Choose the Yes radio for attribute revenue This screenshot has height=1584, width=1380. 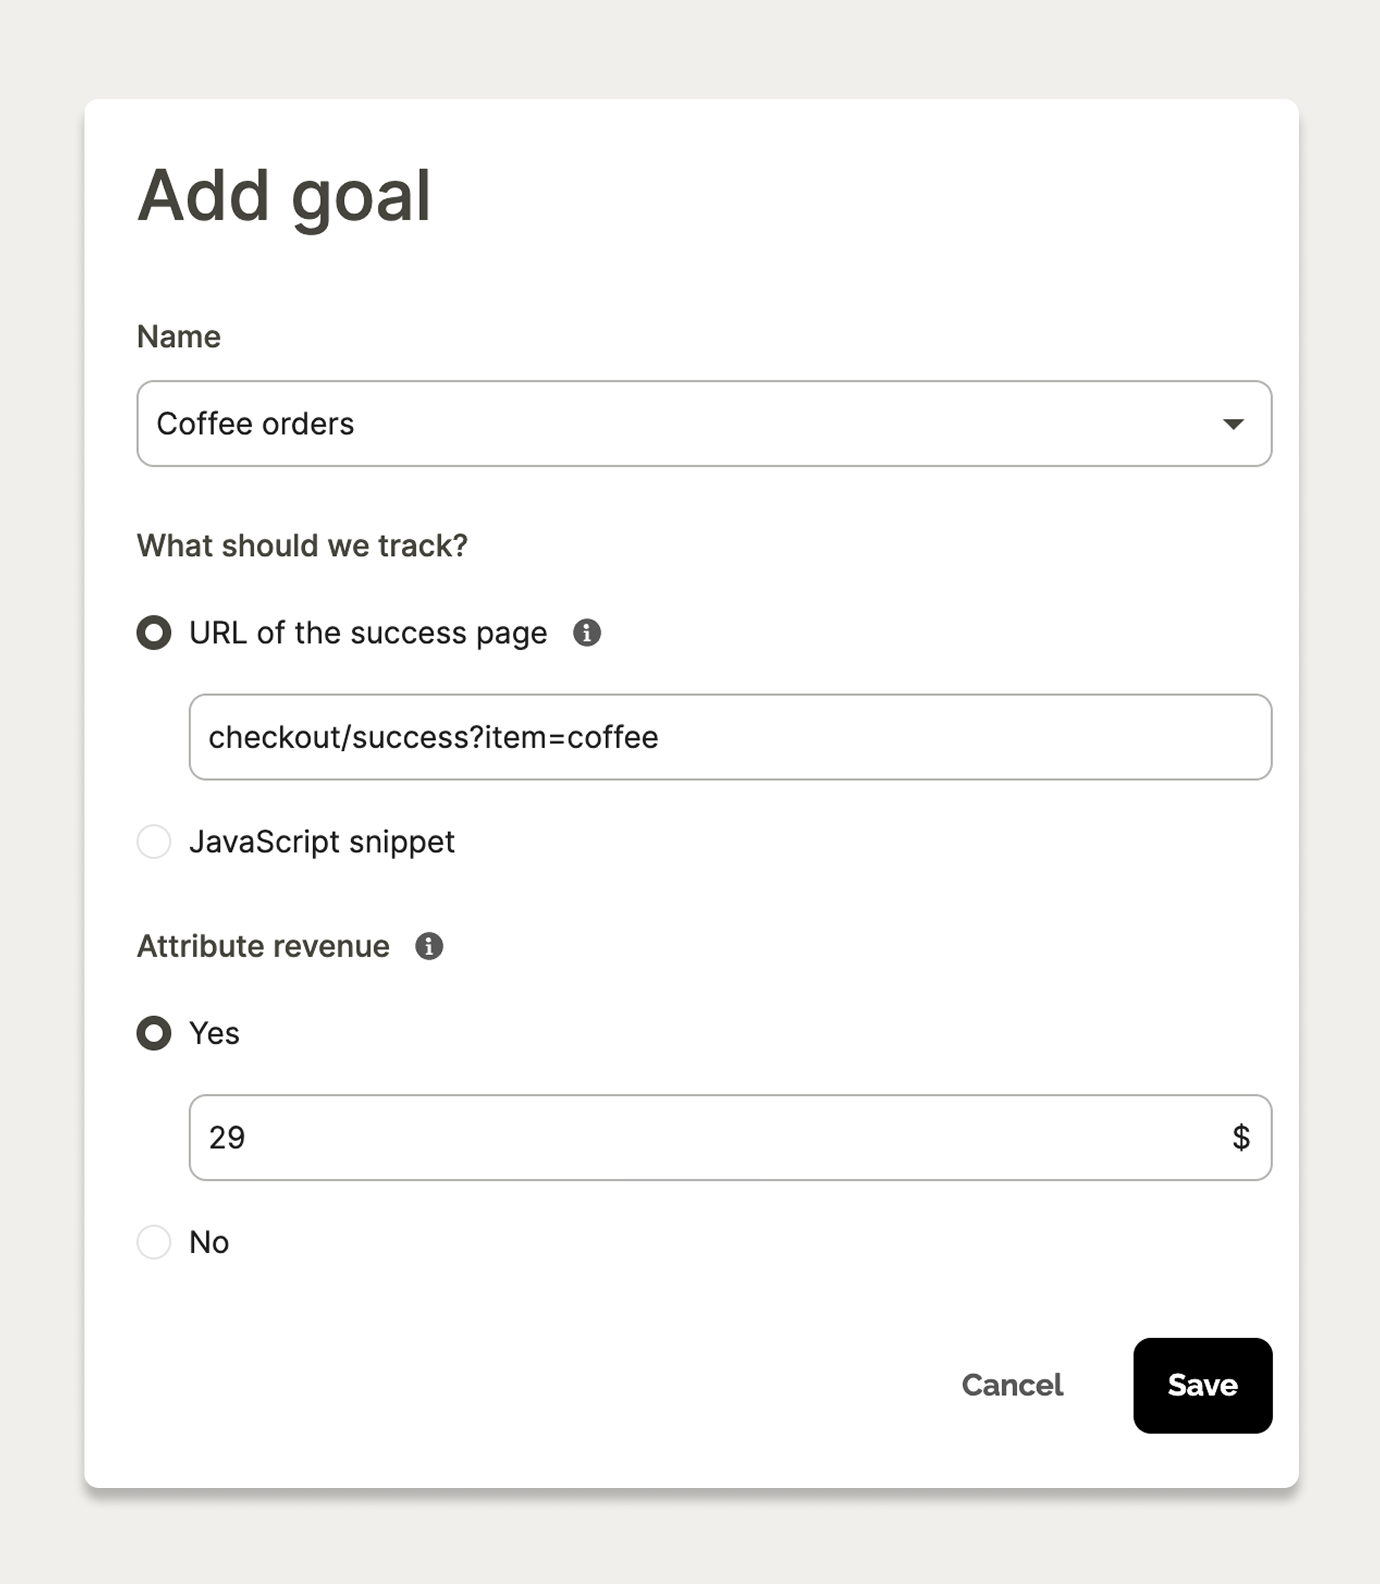[x=154, y=1033]
